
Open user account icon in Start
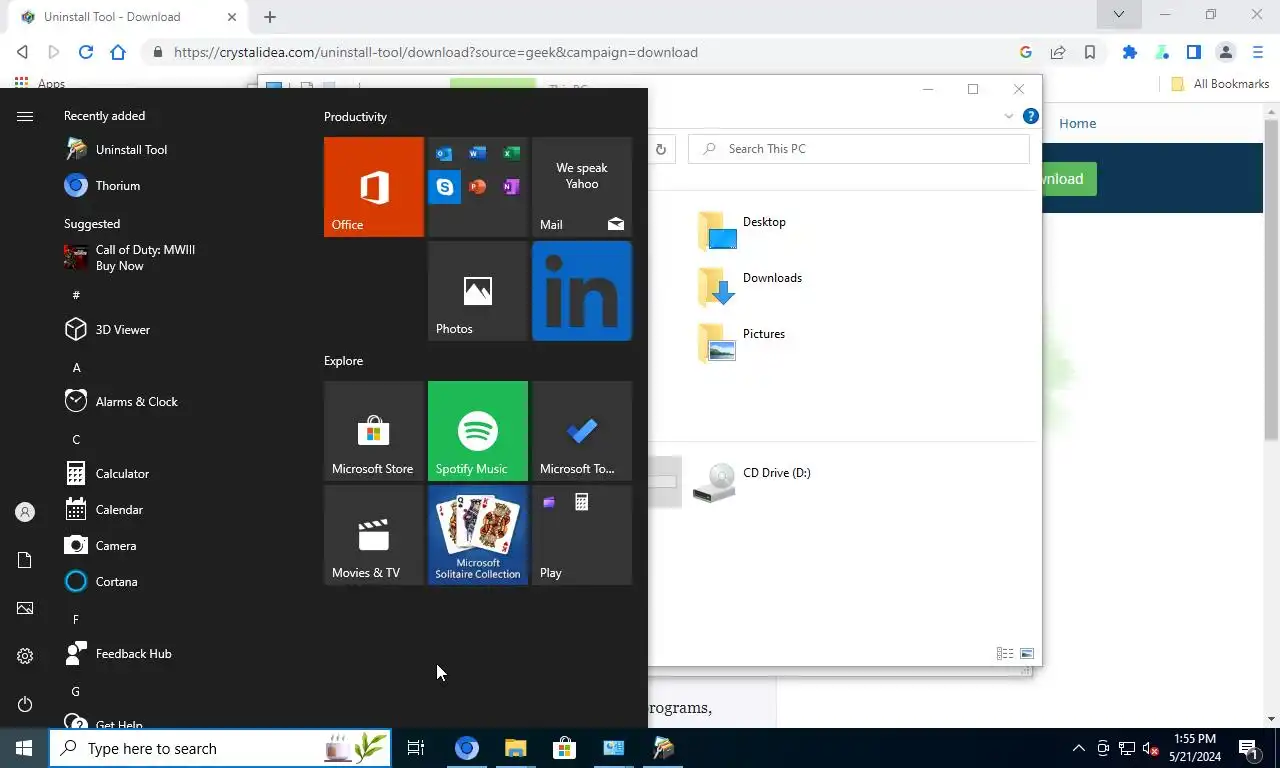coord(25,512)
